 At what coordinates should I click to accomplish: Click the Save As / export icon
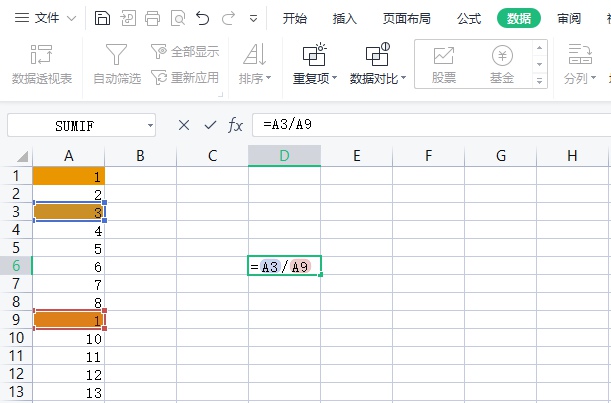pyautogui.click(x=128, y=18)
